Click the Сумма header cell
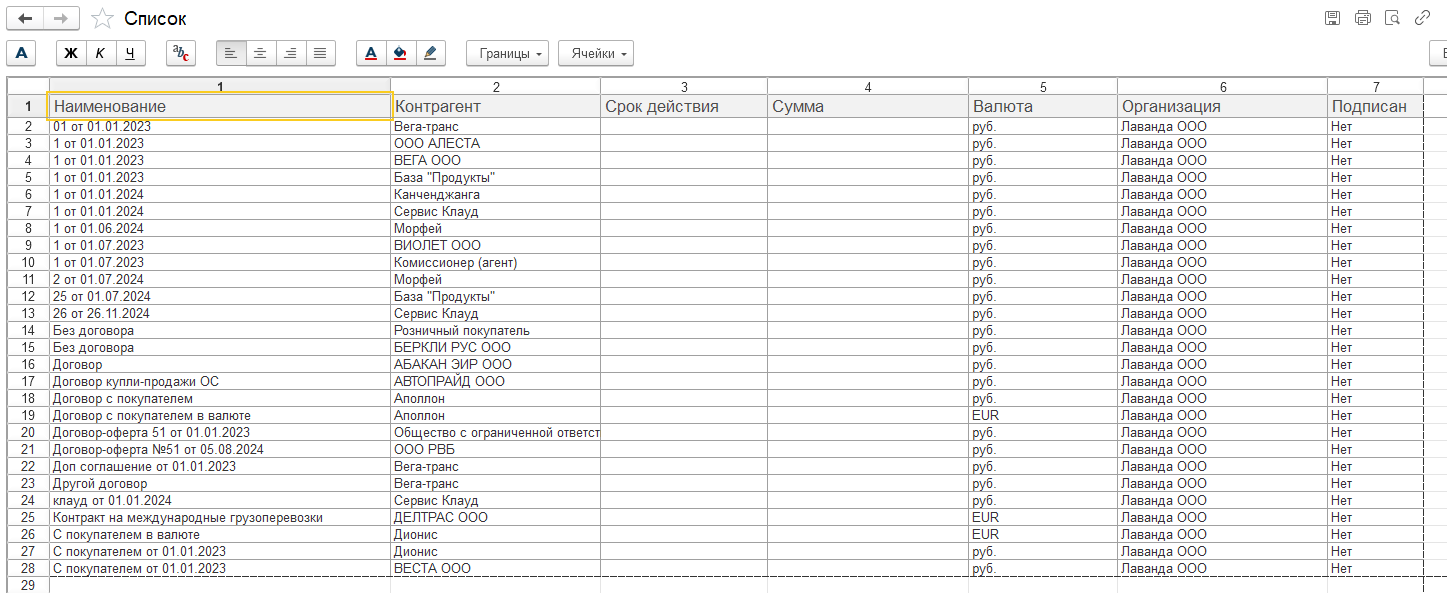This screenshot has height=593, width=1447. tap(867, 106)
